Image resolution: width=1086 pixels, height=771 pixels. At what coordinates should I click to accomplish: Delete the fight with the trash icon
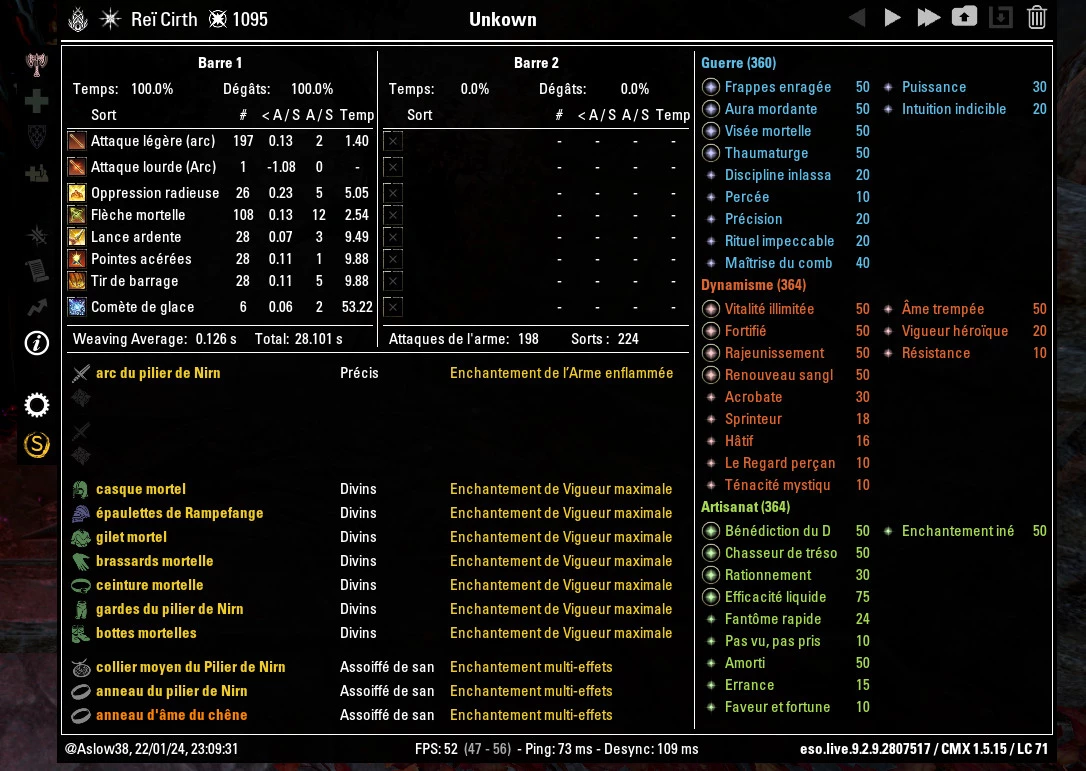coord(1036,17)
